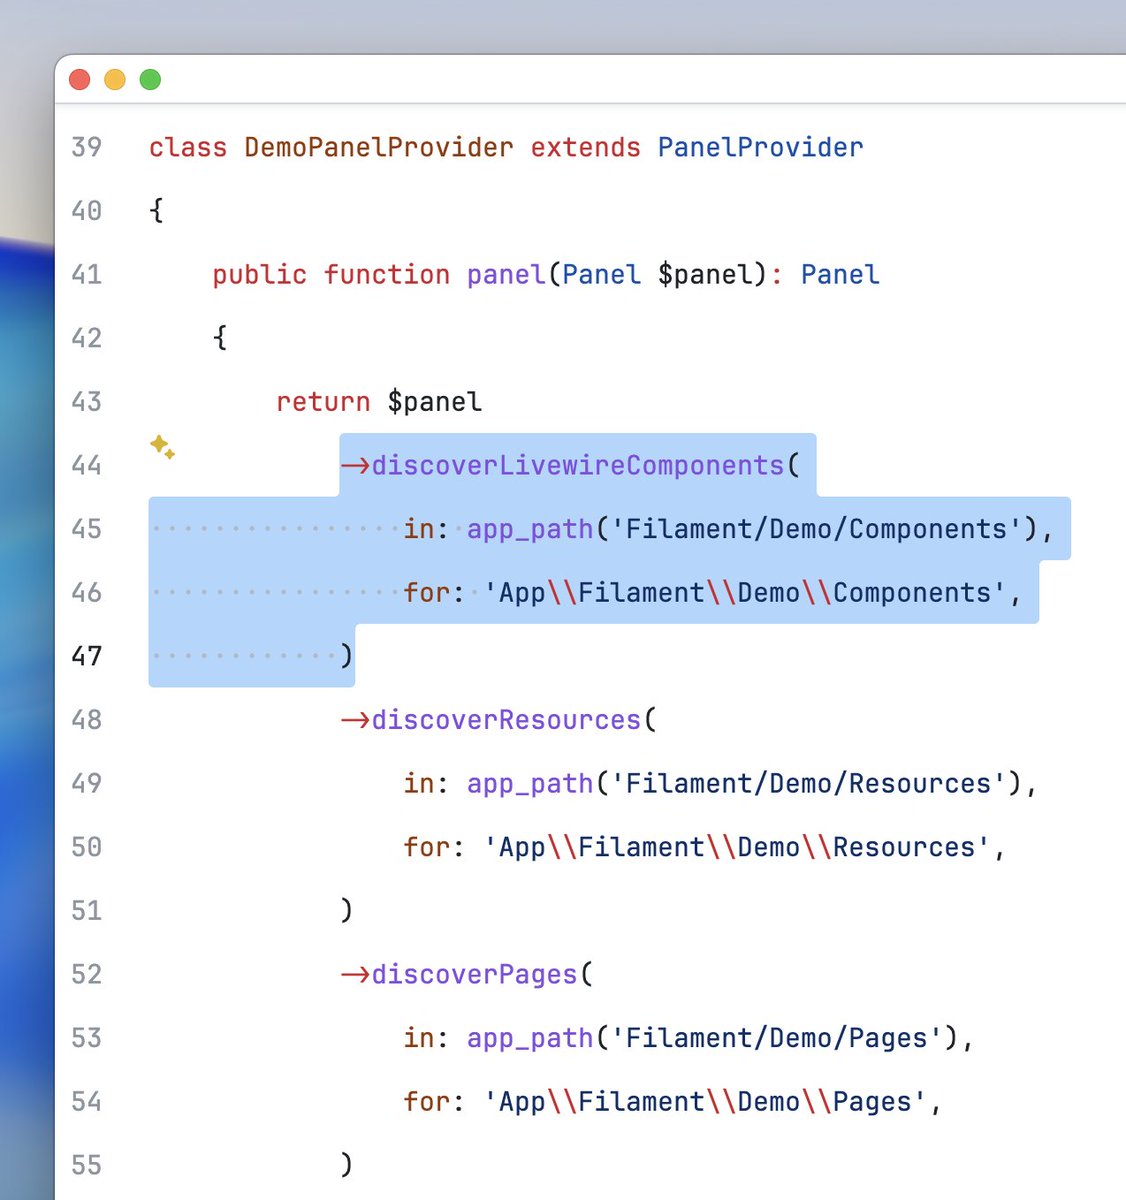The height and width of the screenshot is (1200, 1126).
Task: Click the 'return' keyword on line 43
Action: (x=323, y=402)
